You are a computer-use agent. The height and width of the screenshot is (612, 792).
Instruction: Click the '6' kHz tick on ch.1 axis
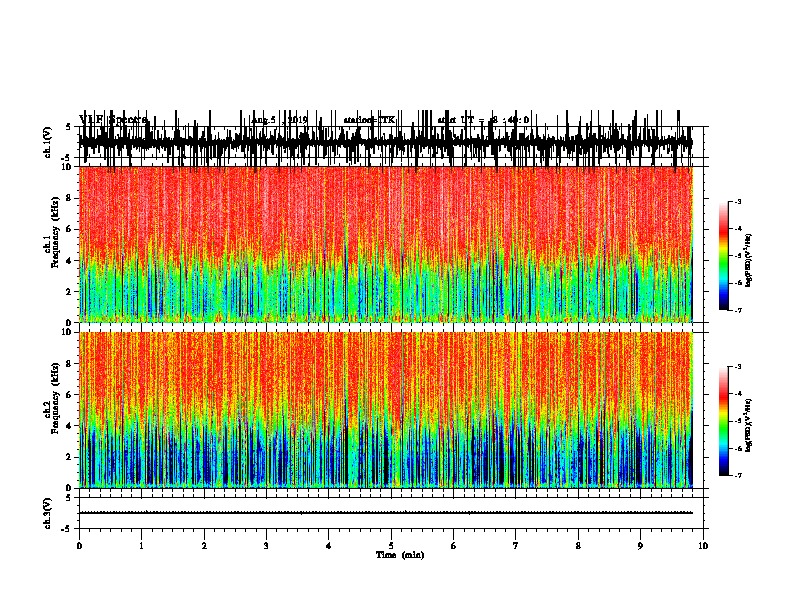(70, 229)
